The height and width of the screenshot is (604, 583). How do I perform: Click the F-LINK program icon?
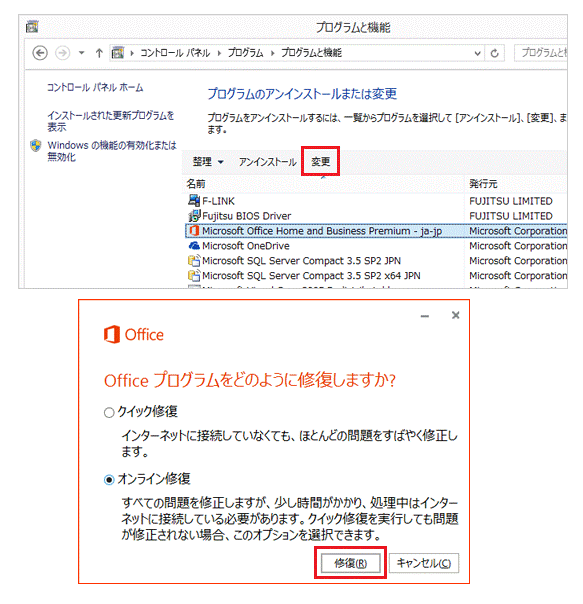tap(194, 201)
